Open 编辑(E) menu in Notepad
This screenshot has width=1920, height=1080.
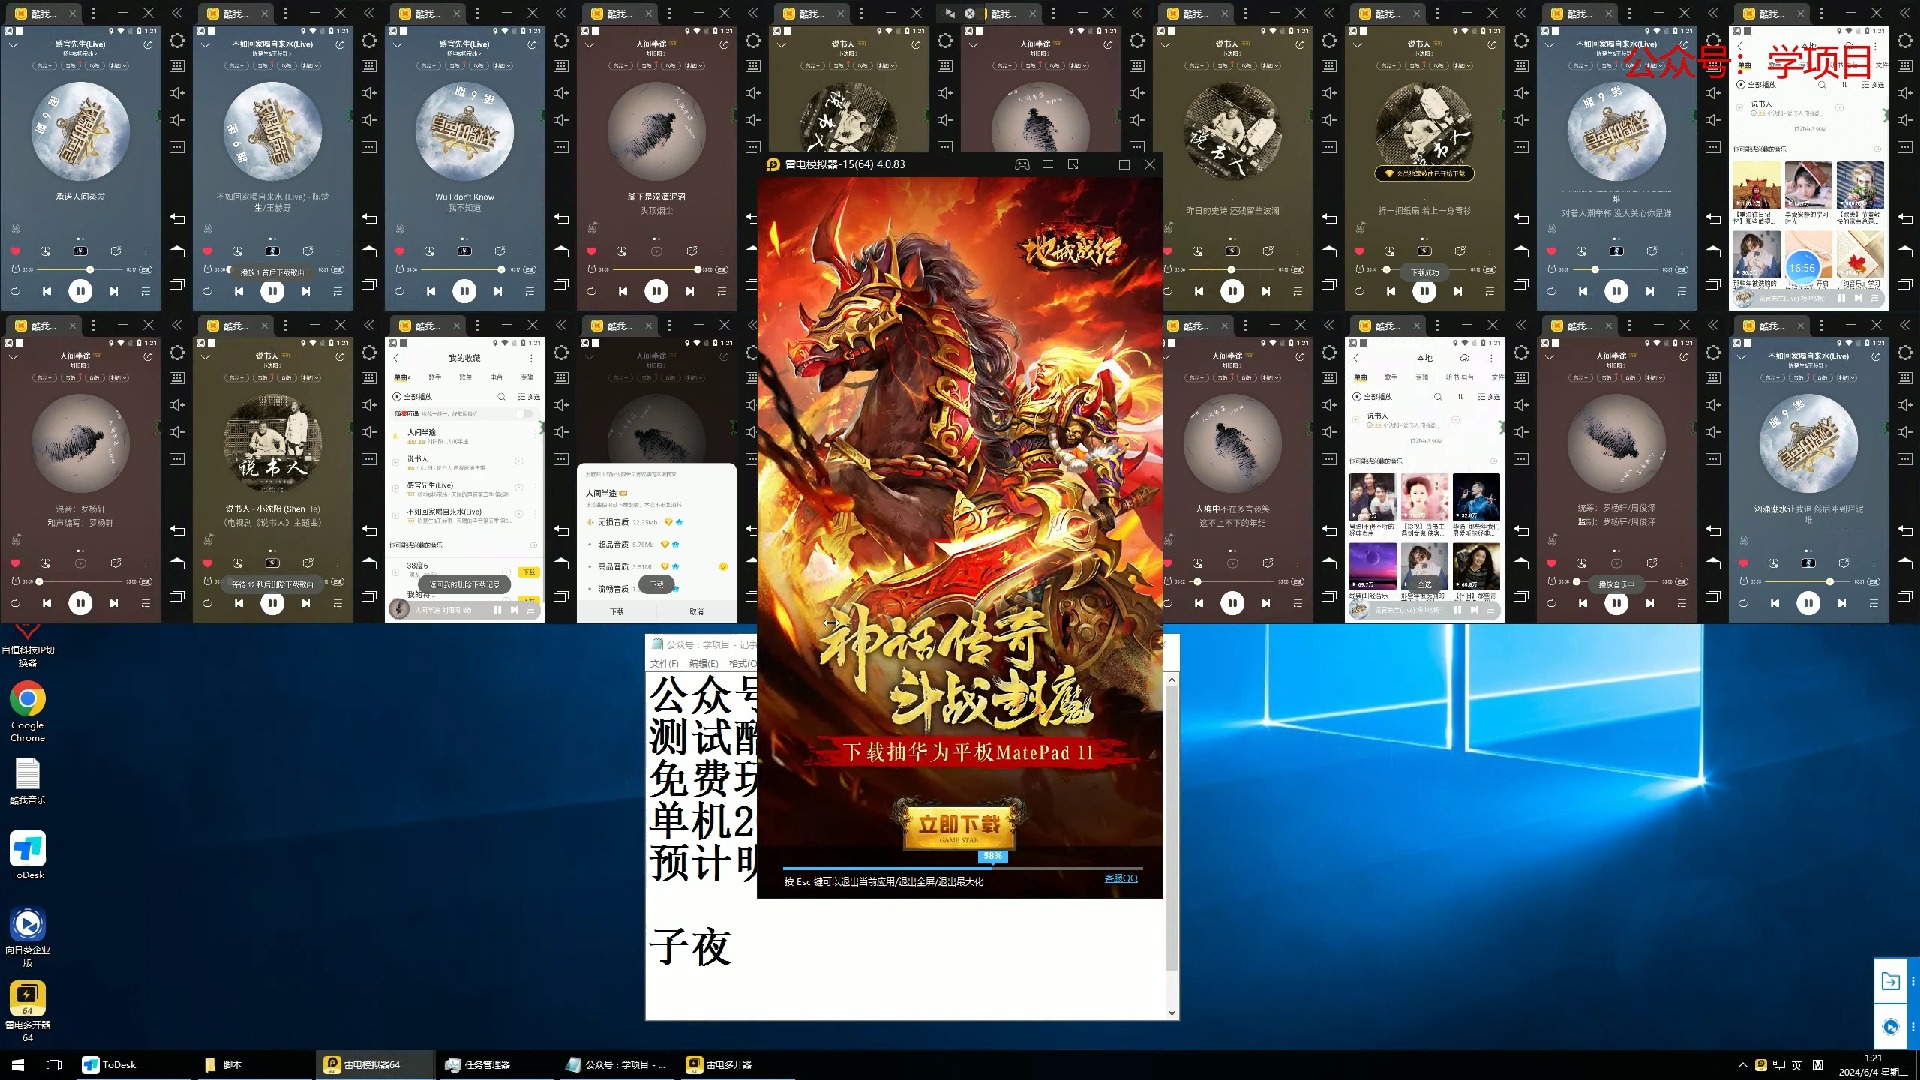coord(703,664)
